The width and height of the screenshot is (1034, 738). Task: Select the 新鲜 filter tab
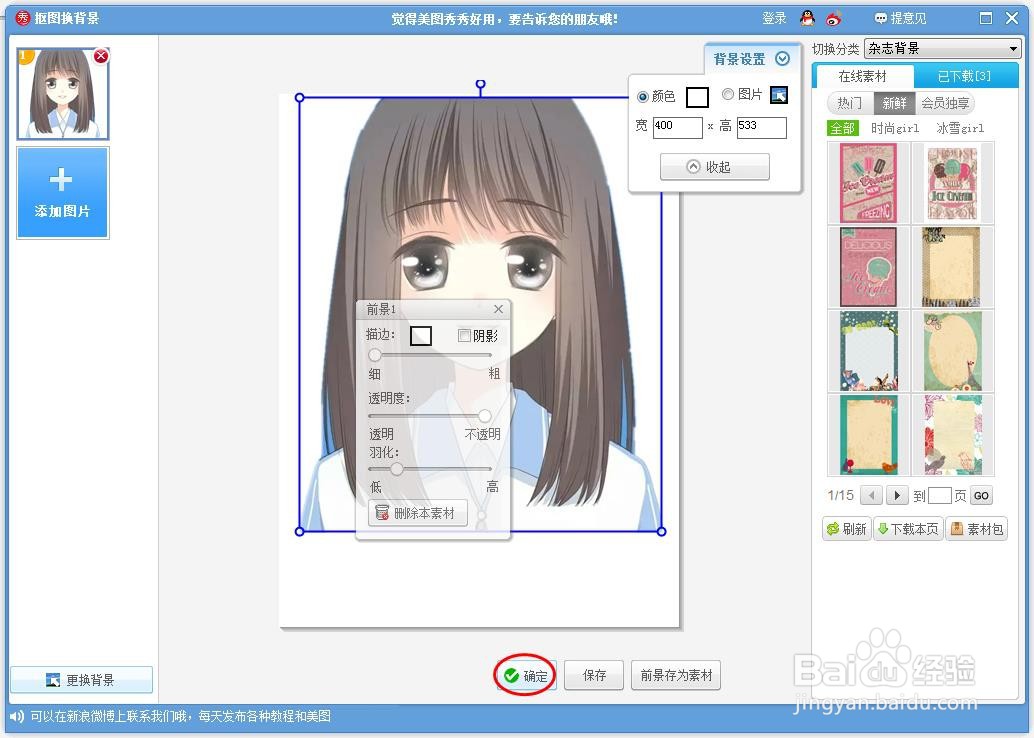pyautogui.click(x=894, y=104)
